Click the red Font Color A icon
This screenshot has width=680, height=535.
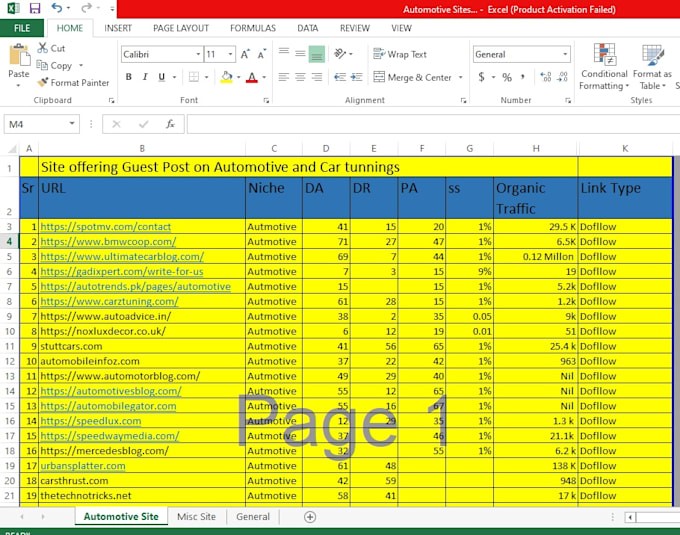[252, 77]
